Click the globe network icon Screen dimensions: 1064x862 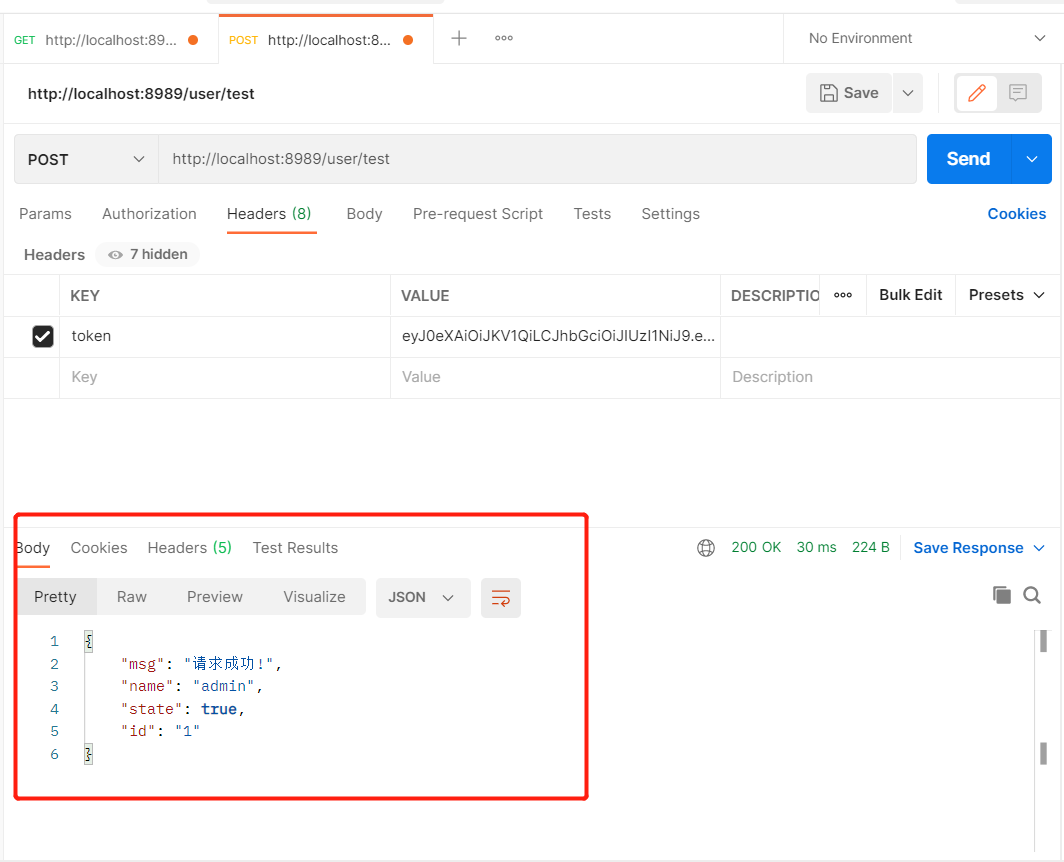point(706,548)
